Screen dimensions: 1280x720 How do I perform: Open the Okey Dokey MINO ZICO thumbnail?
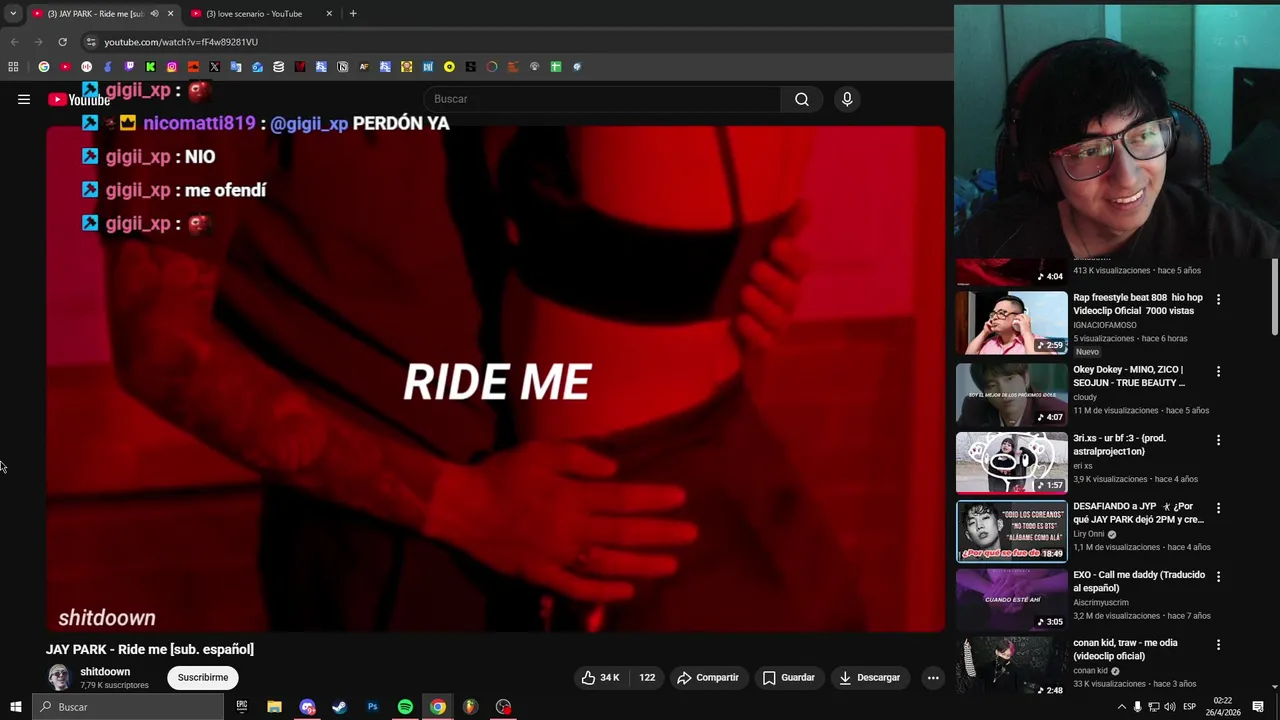tap(1012, 394)
